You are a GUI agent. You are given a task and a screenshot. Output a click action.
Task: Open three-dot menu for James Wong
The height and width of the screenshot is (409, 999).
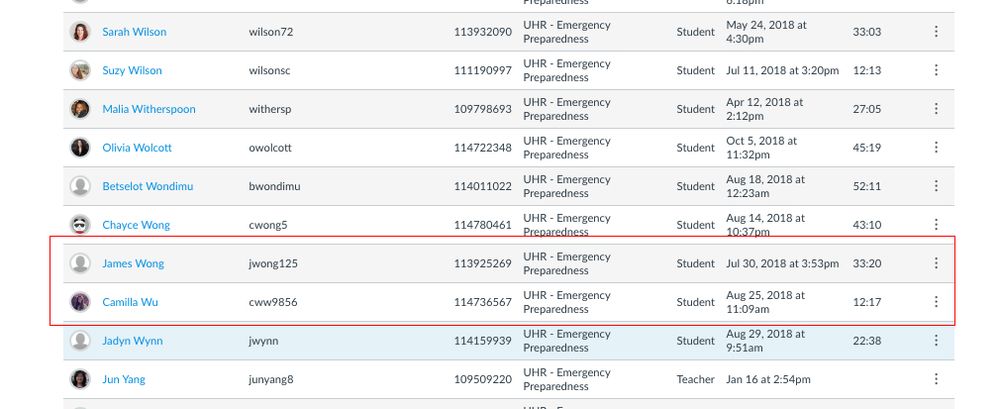[936, 263]
